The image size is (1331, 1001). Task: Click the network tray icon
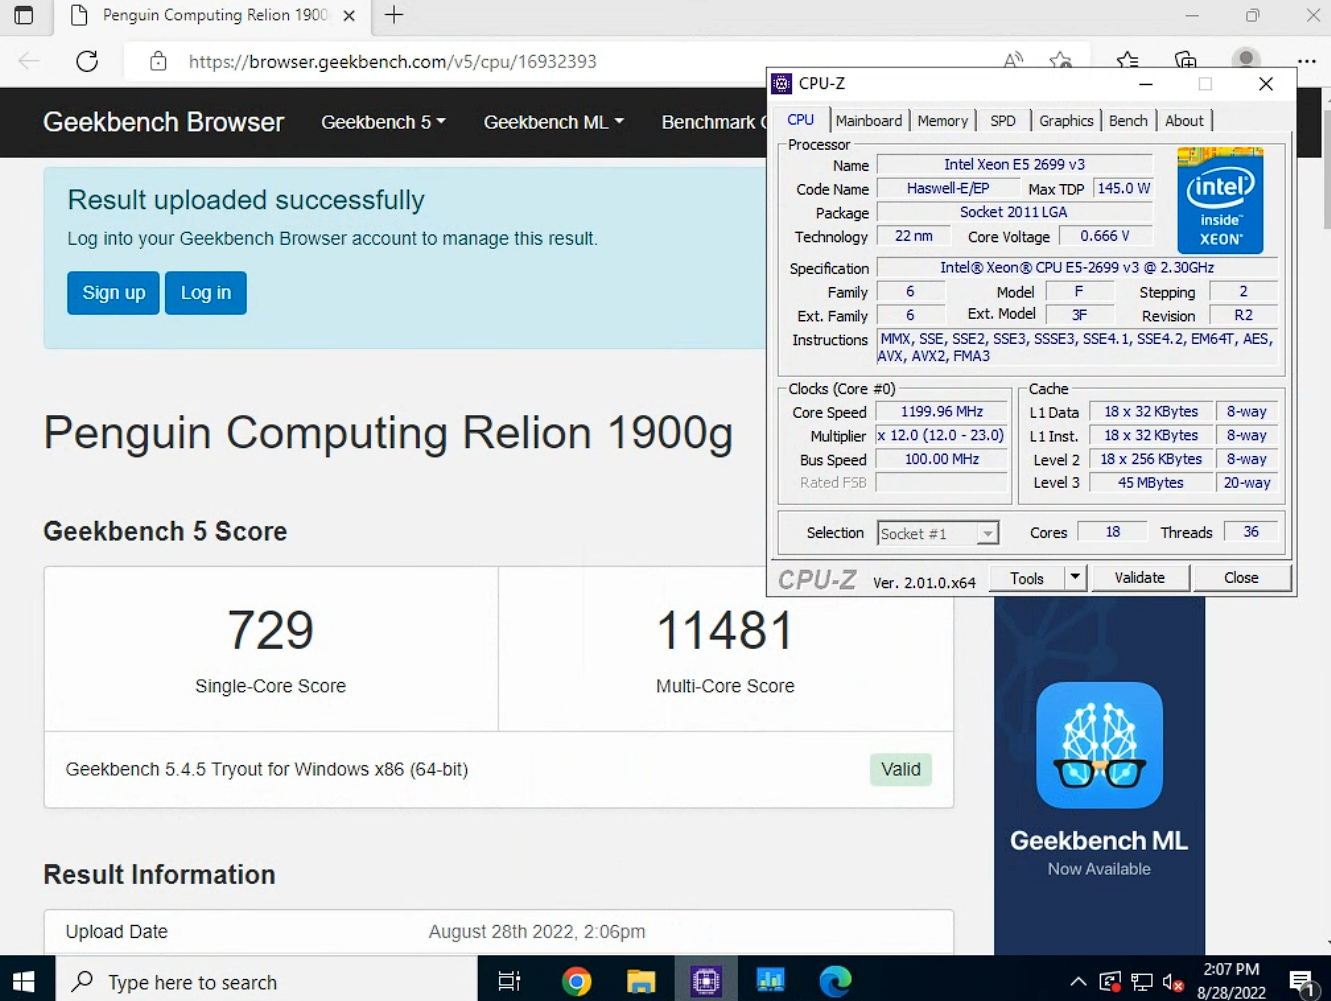(1142, 982)
